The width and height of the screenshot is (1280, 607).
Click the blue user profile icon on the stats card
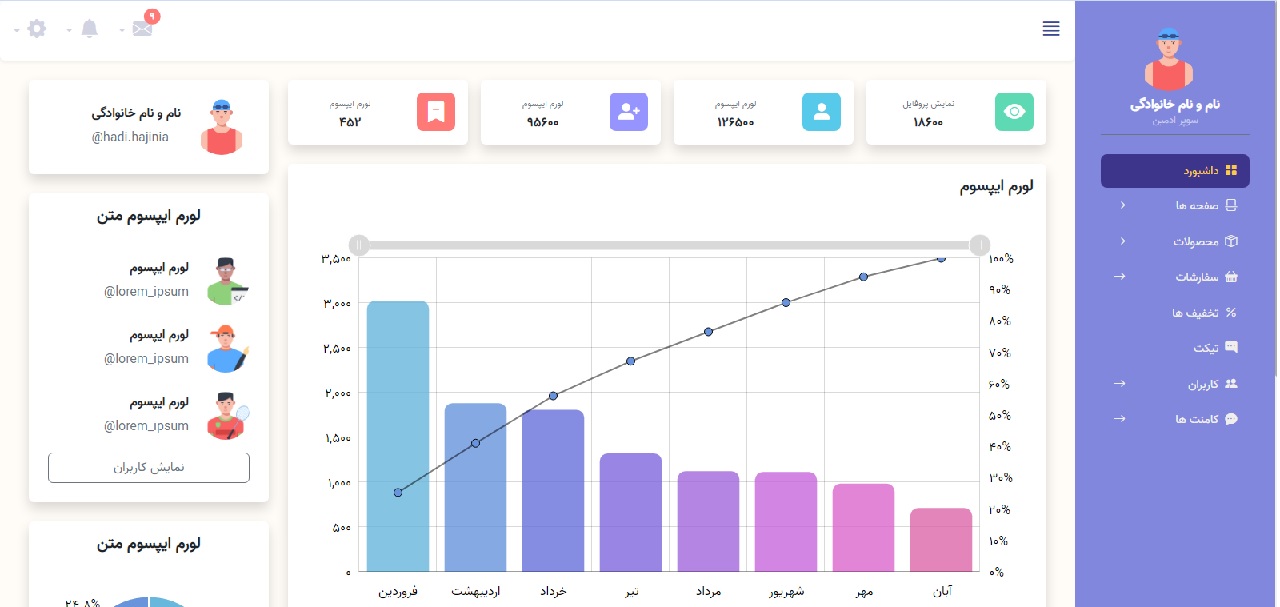tap(822, 111)
